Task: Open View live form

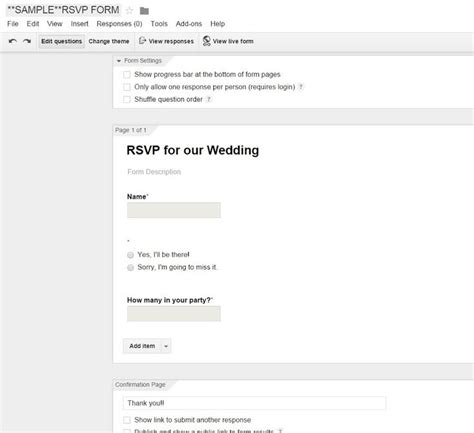Action: click(x=228, y=41)
